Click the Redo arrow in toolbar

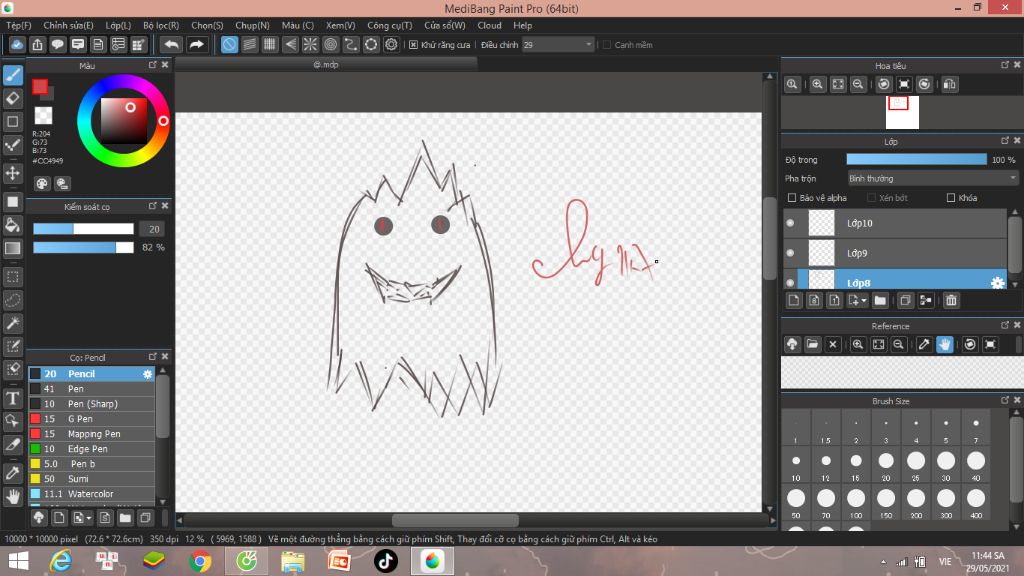tap(196, 44)
